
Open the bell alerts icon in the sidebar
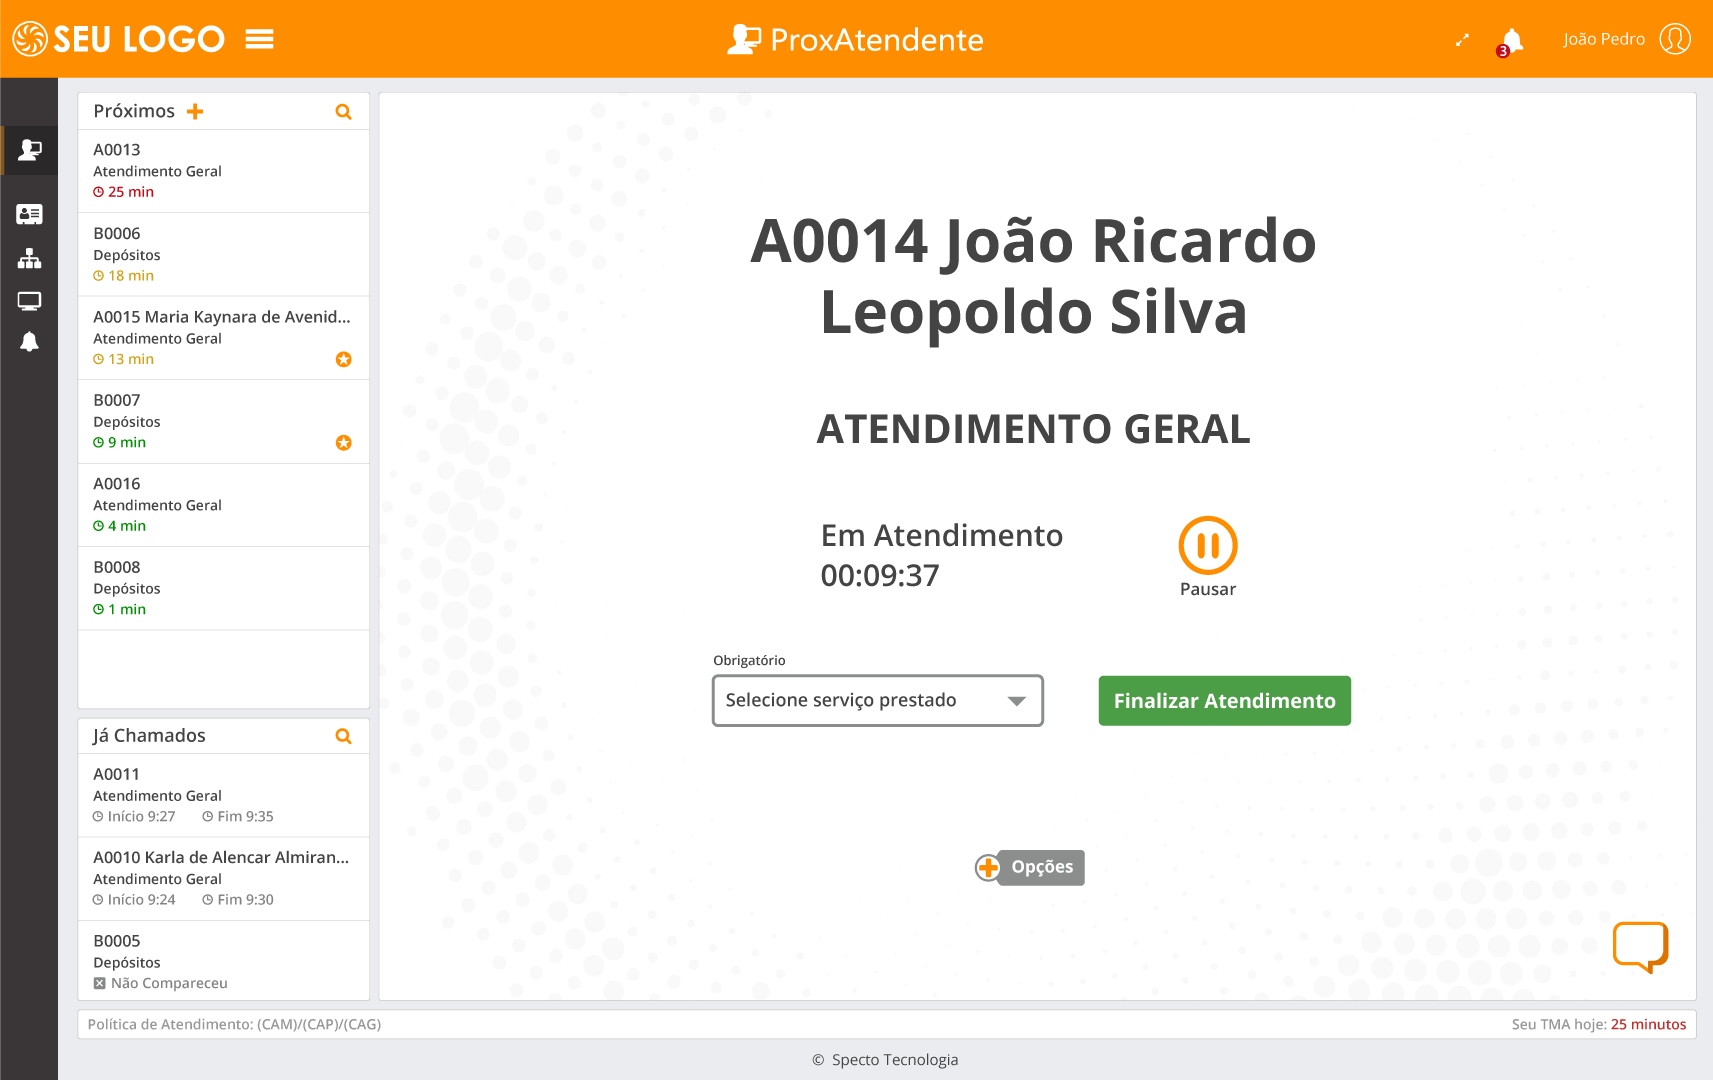point(30,342)
